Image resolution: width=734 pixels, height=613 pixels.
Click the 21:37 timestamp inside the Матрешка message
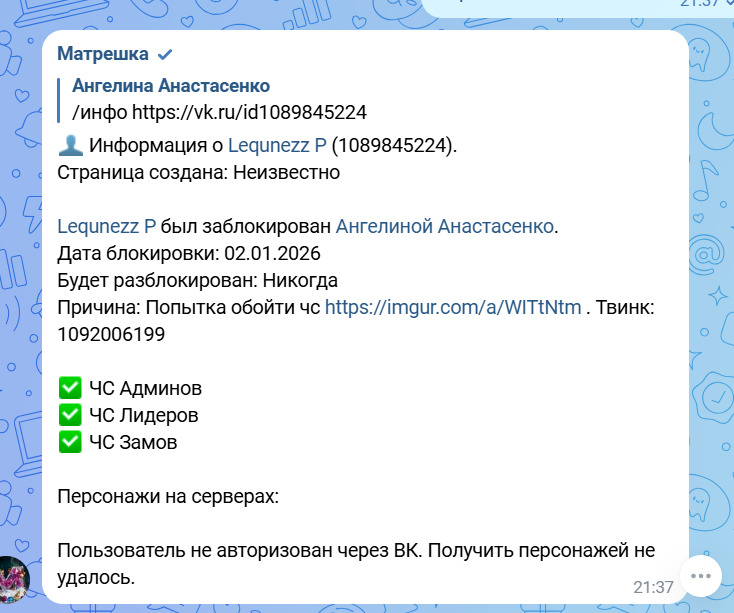pyautogui.click(x=653, y=587)
